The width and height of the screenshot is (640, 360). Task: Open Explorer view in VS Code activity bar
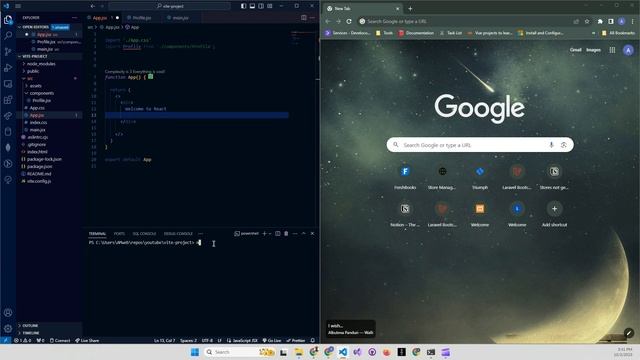point(8,20)
